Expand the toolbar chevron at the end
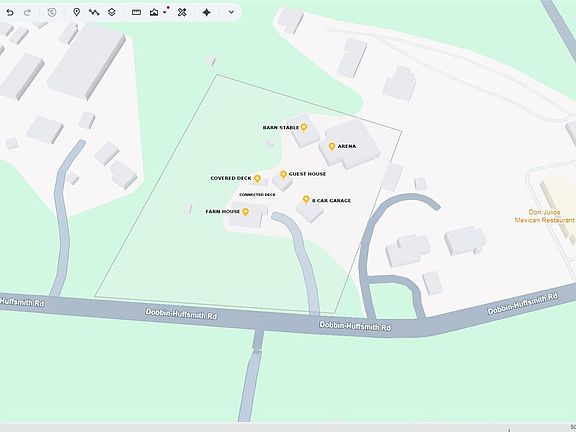The image size is (576, 432). (x=231, y=12)
